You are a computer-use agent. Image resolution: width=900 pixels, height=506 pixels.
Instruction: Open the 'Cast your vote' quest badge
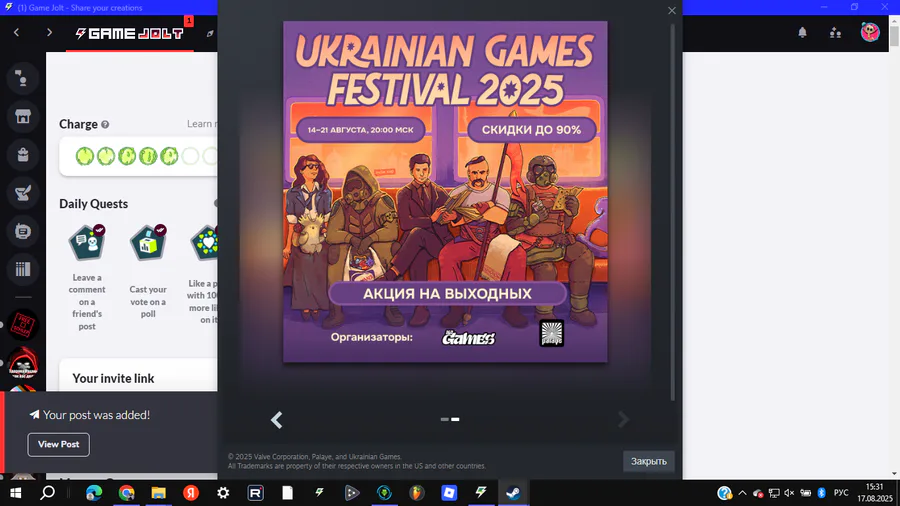[x=148, y=243]
